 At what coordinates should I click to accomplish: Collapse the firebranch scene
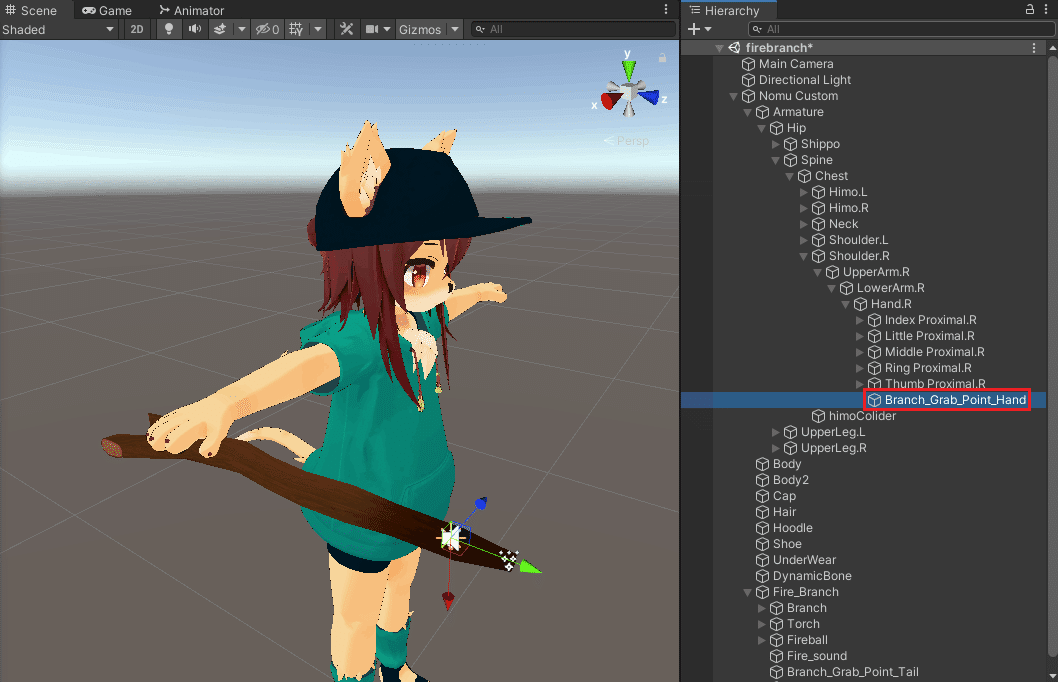(x=719, y=48)
